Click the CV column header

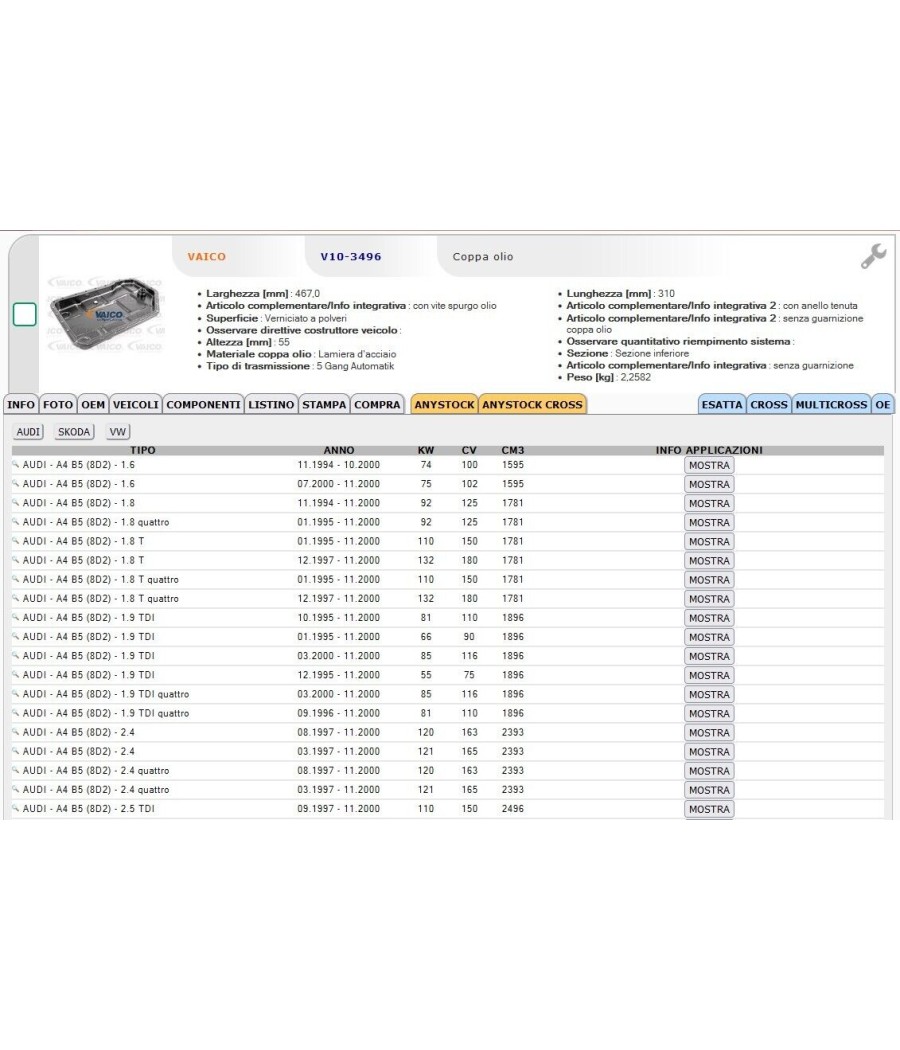[469, 450]
